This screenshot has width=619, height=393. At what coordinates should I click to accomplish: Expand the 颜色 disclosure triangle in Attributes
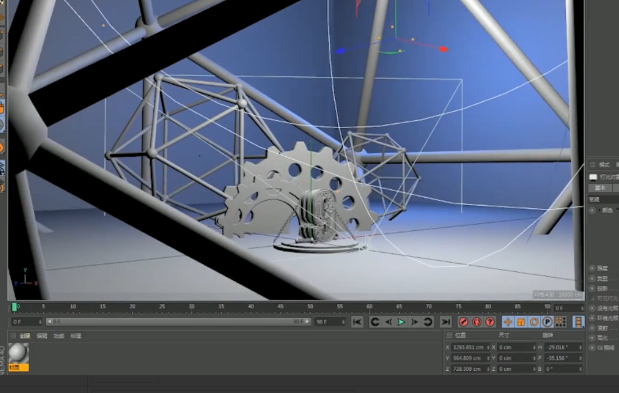click(x=599, y=210)
